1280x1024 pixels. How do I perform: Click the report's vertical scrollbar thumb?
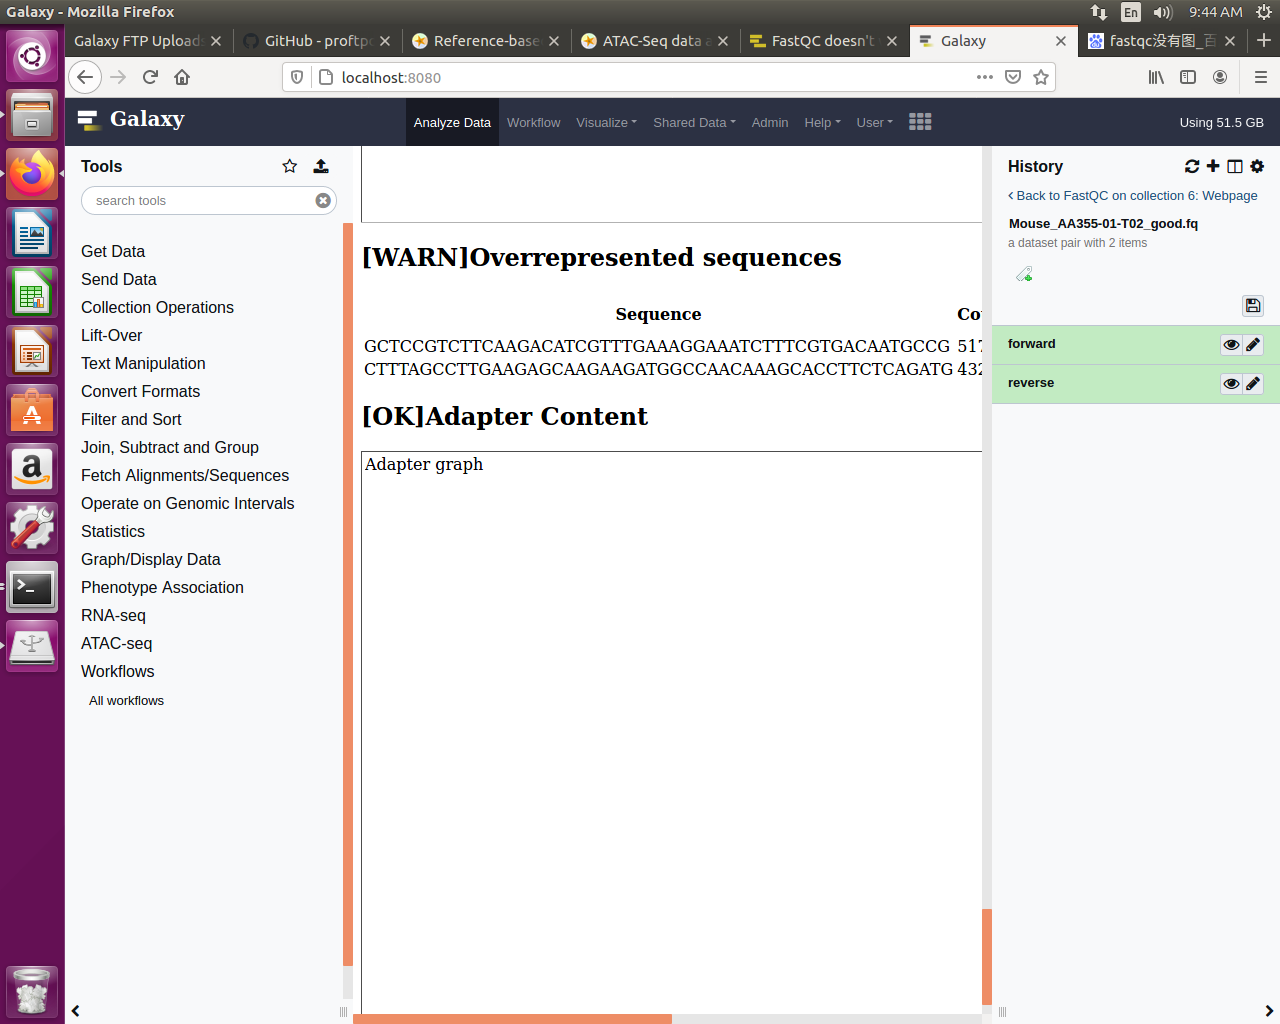tap(987, 956)
